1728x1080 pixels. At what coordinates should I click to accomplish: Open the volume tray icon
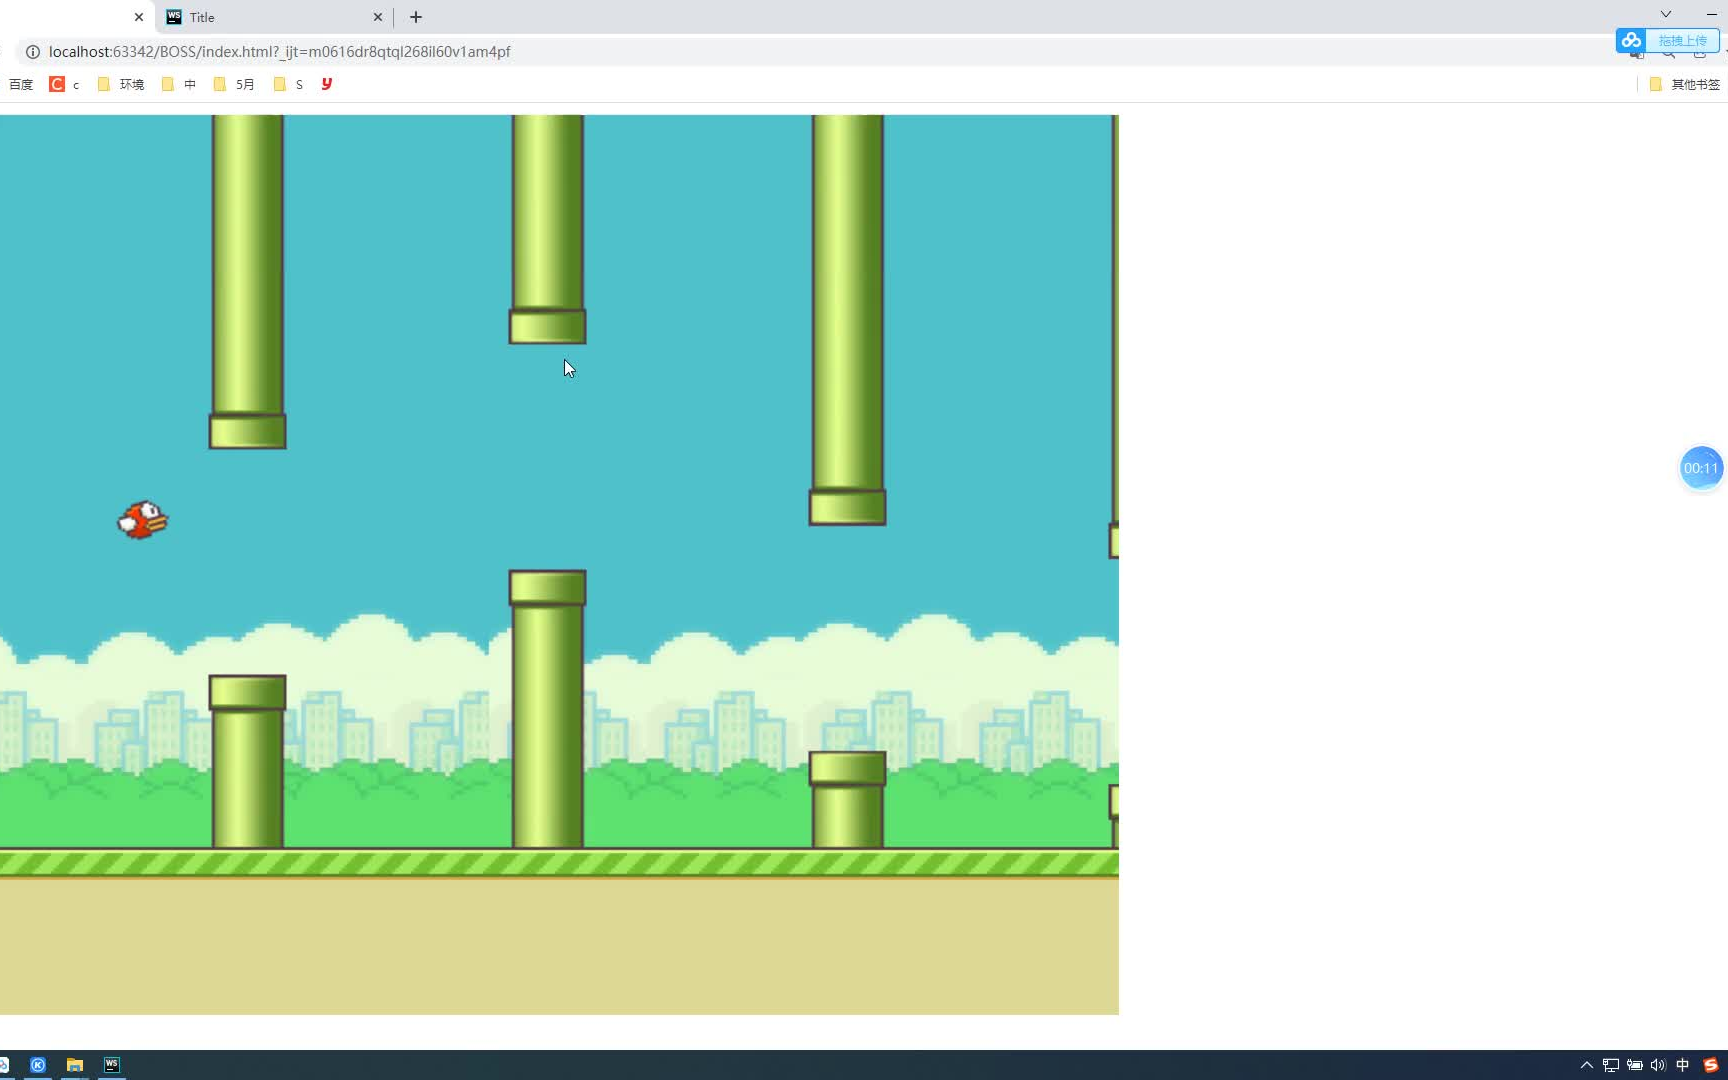pos(1658,1065)
